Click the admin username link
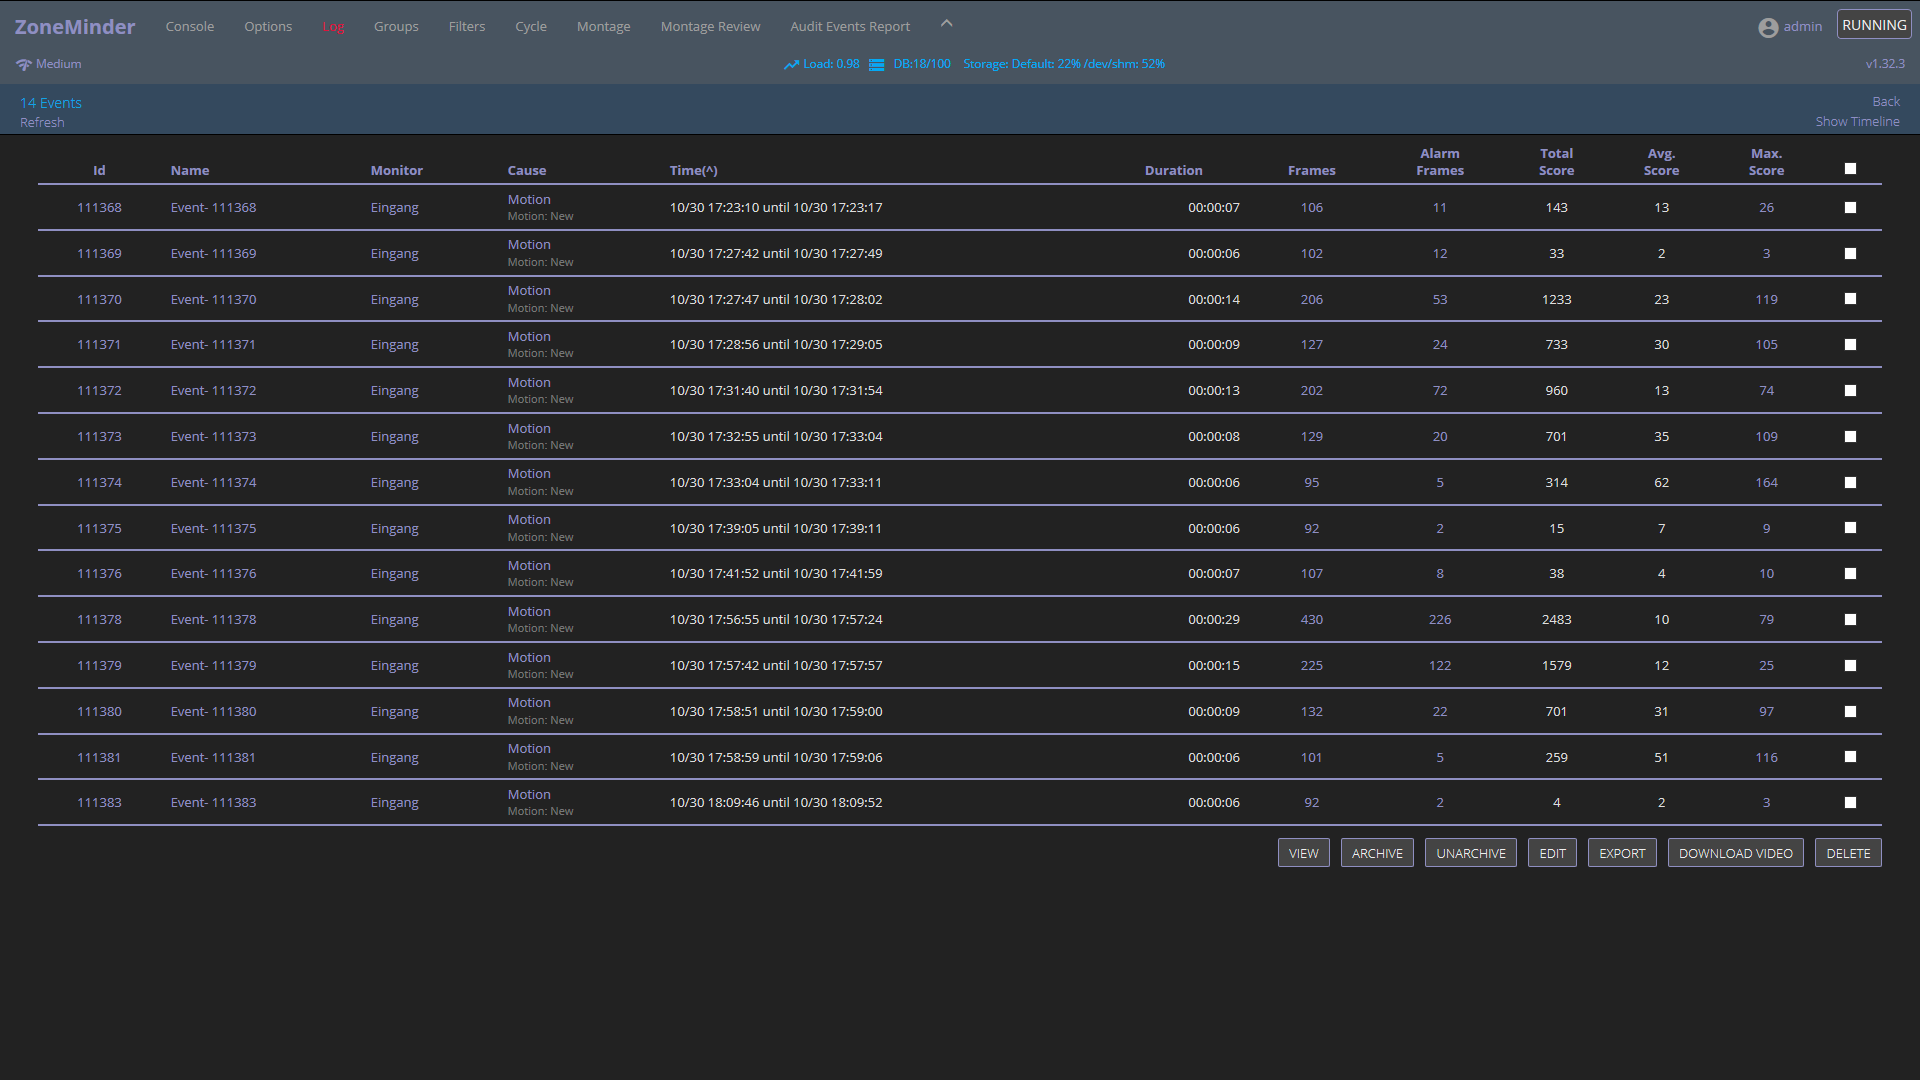1920x1080 pixels. click(1802, 27)
